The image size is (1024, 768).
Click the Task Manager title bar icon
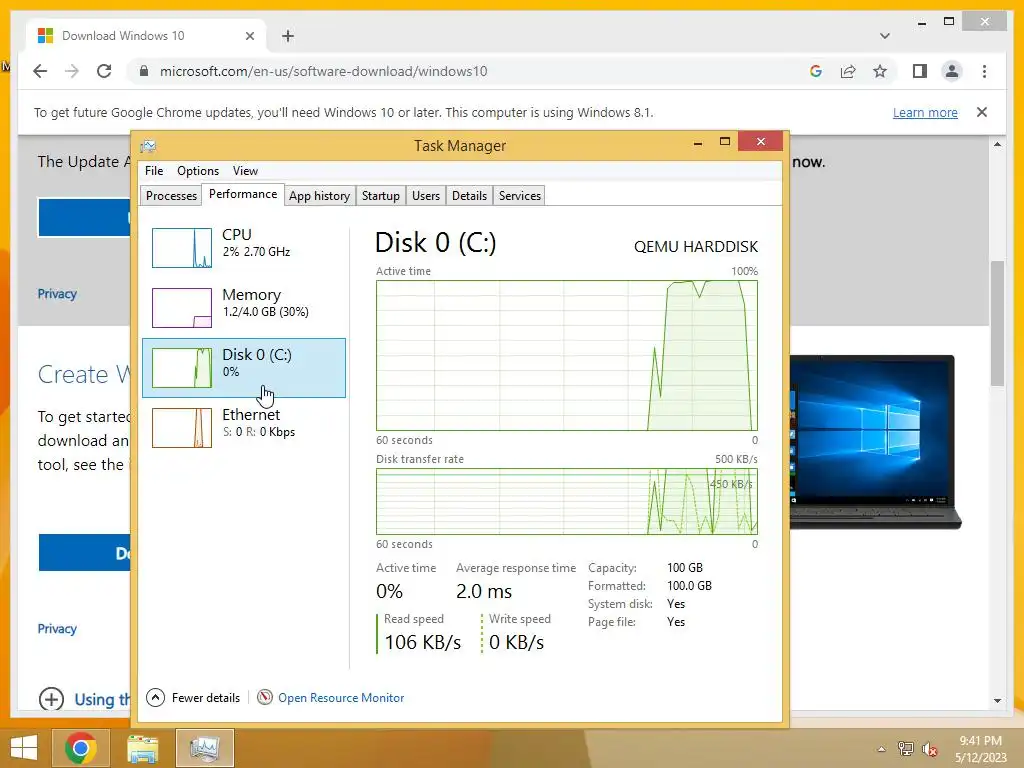148,145
